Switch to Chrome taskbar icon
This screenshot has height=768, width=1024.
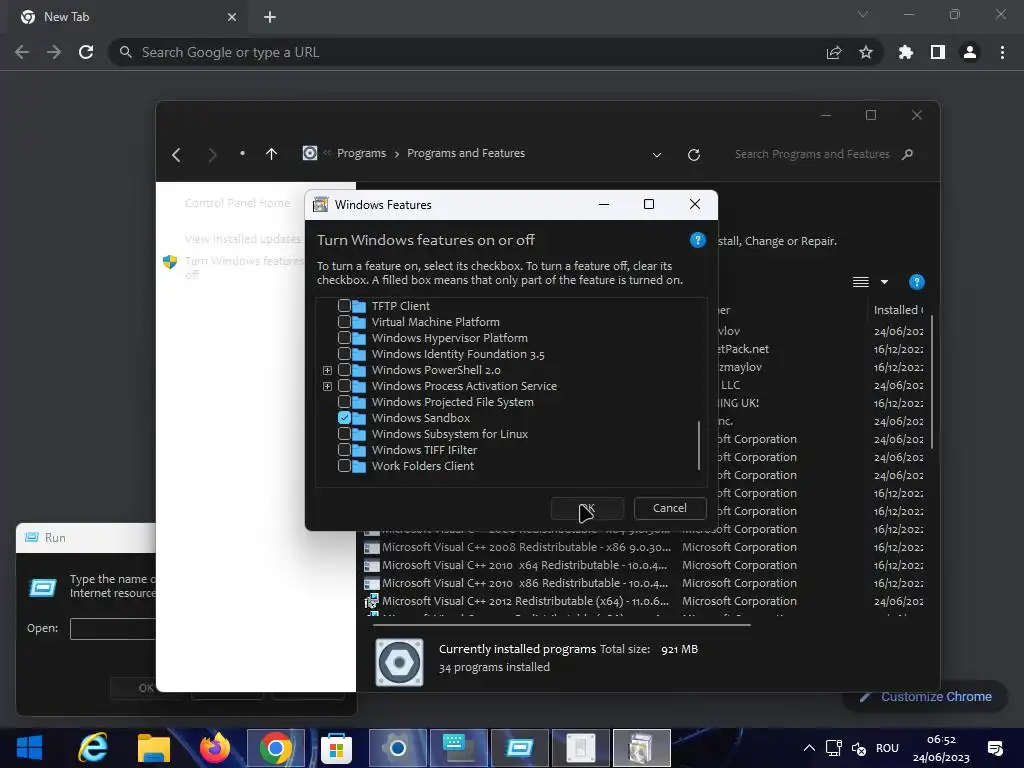(276, 748)
